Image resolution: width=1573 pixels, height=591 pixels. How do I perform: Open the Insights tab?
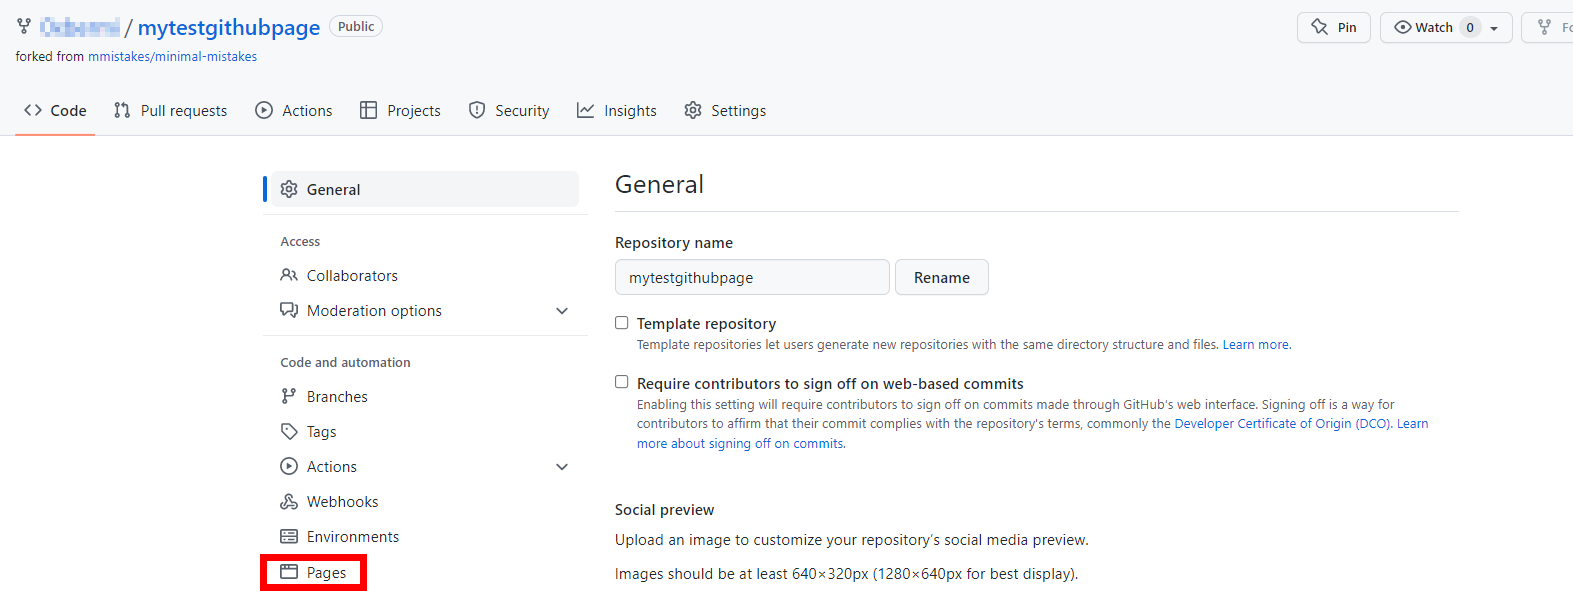click(x=617, y=110)
